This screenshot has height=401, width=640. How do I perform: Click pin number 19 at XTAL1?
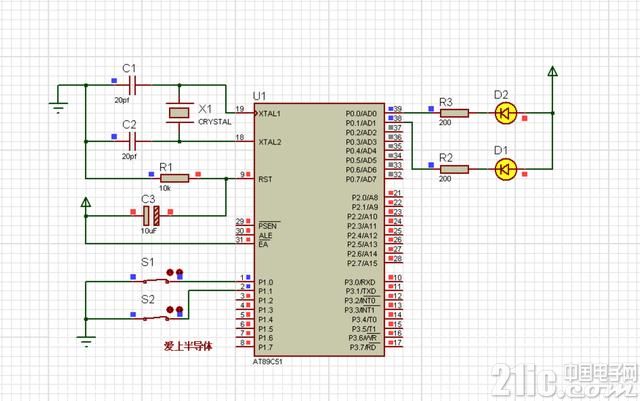(240, 109)
